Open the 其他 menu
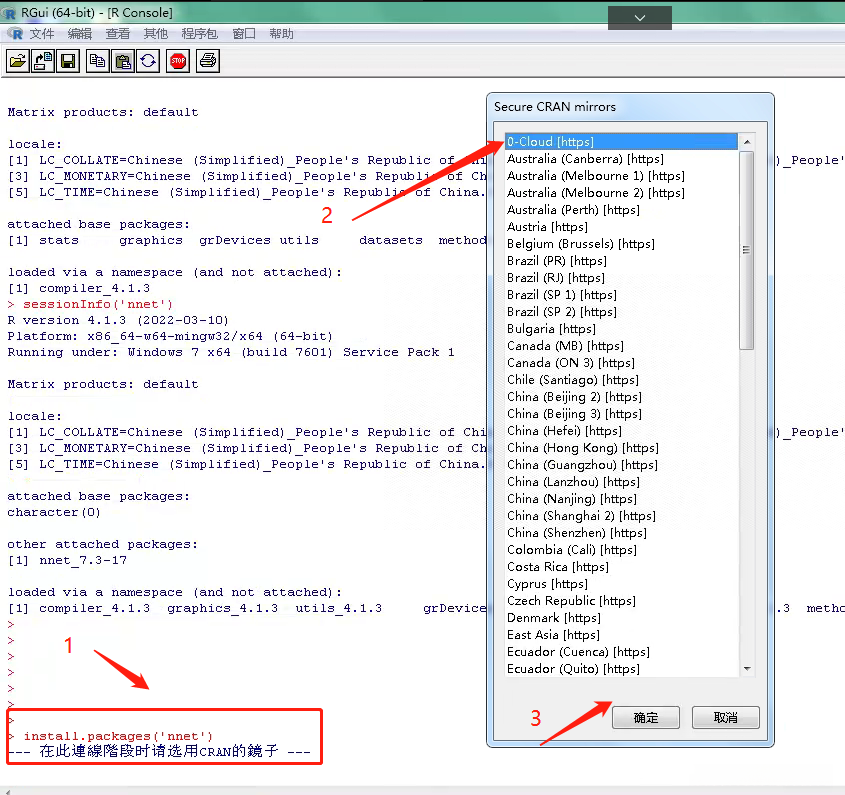The height and width of the screenshot is (795, 845). point(156,34)
